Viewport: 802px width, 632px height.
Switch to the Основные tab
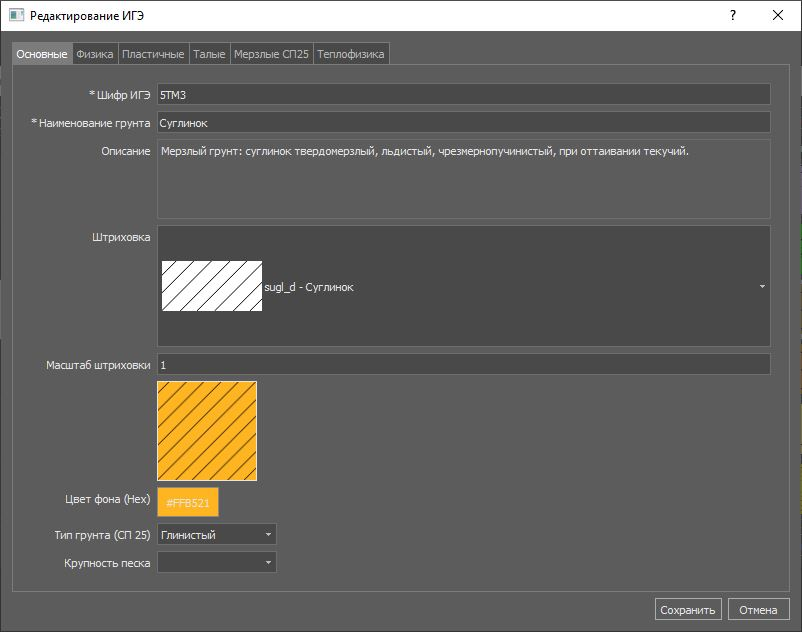[x=42, y=54]
